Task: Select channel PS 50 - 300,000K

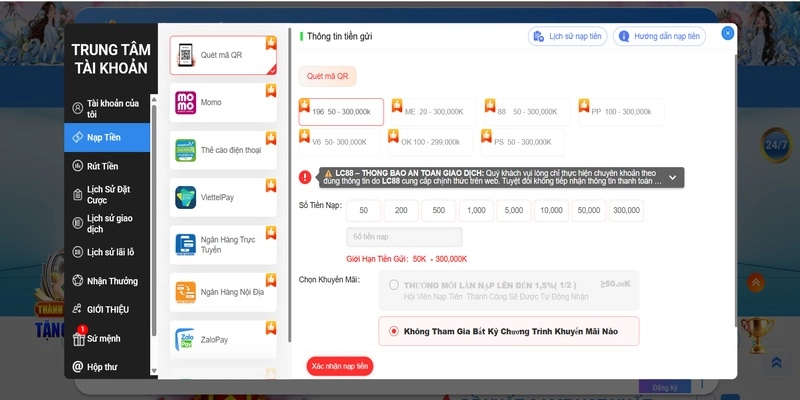Action: point(522,142)
